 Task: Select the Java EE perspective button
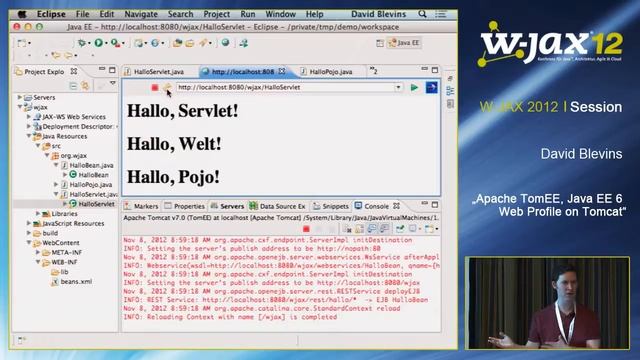click(404, 43)
